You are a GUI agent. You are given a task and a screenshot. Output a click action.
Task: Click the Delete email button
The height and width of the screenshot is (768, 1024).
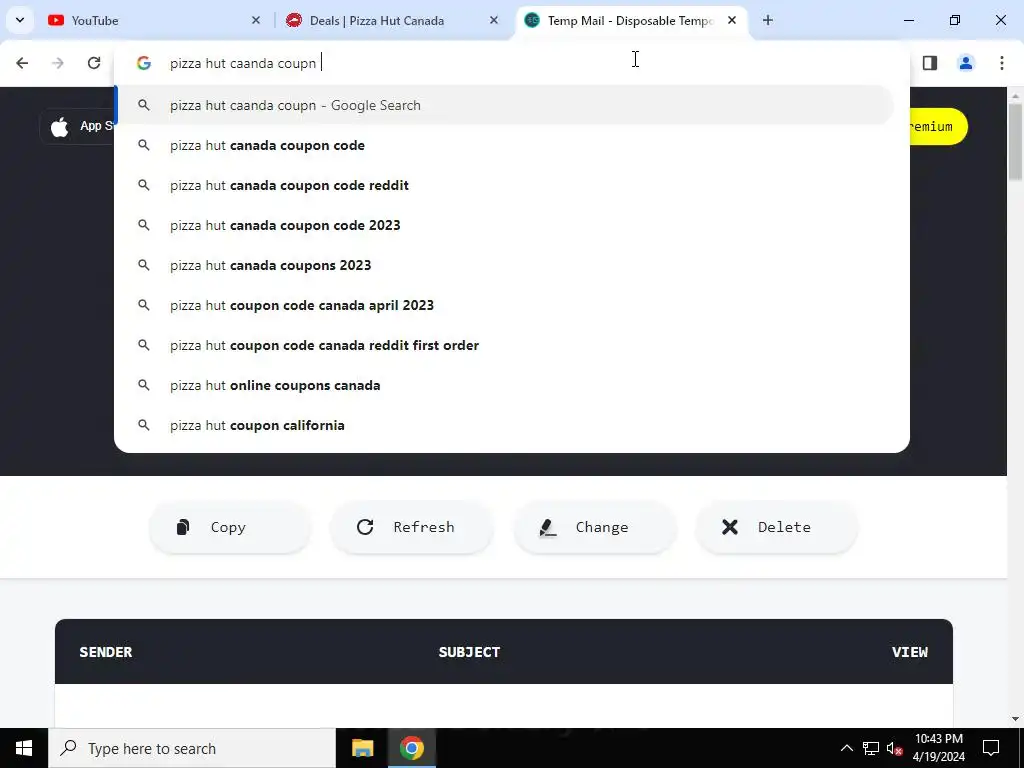click(777, 527)
